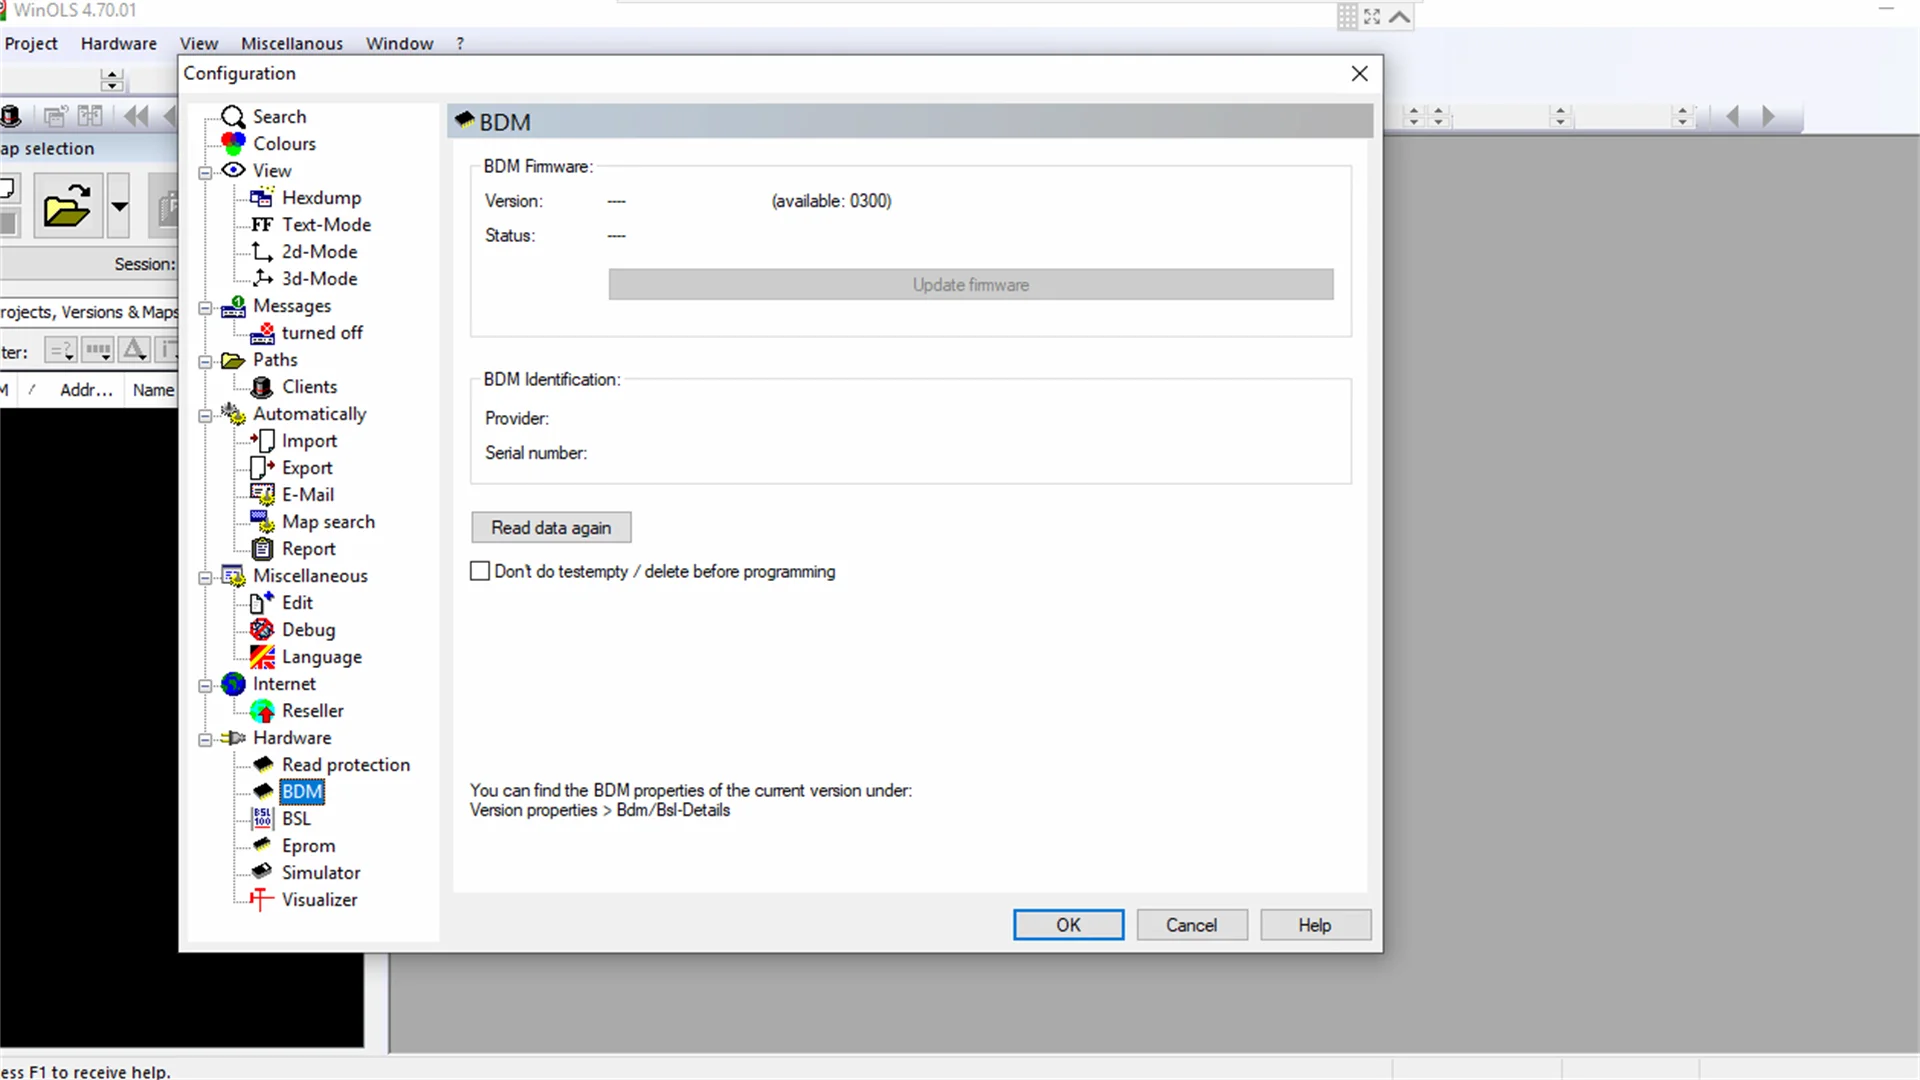Click the open project folder icon

click(67, 207)
